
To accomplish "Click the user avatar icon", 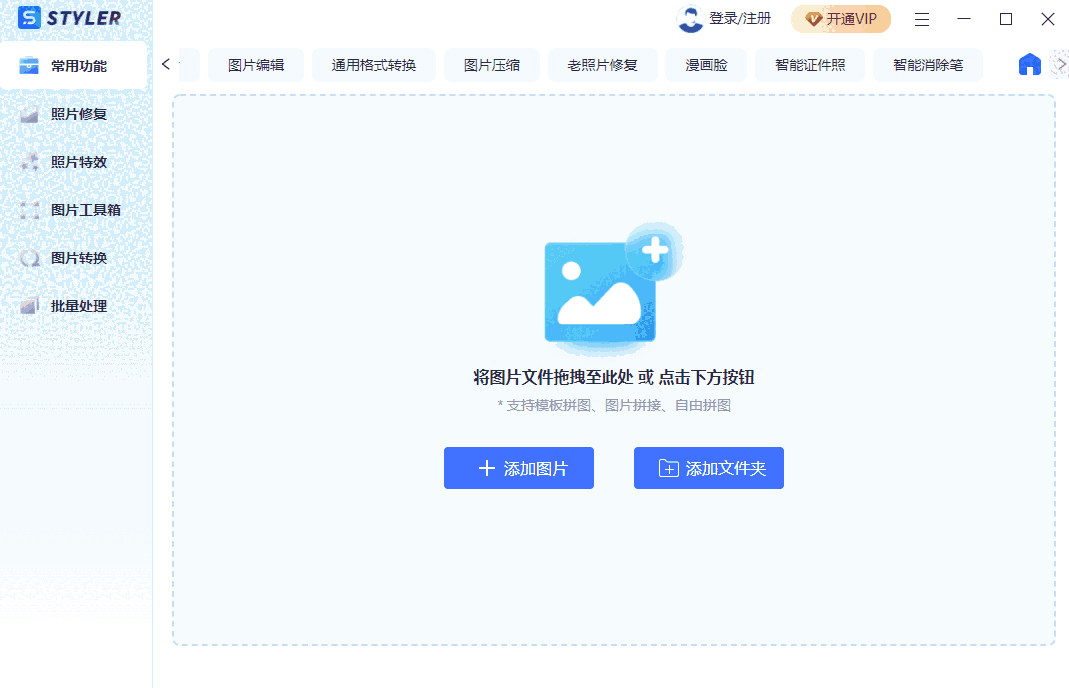I will tap(690, 19).
